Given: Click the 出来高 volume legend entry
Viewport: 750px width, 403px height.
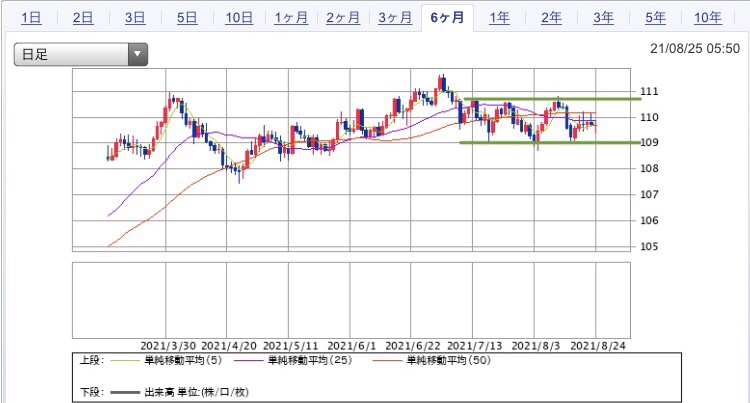Looking at the screenshot, I should pos(179,392).
